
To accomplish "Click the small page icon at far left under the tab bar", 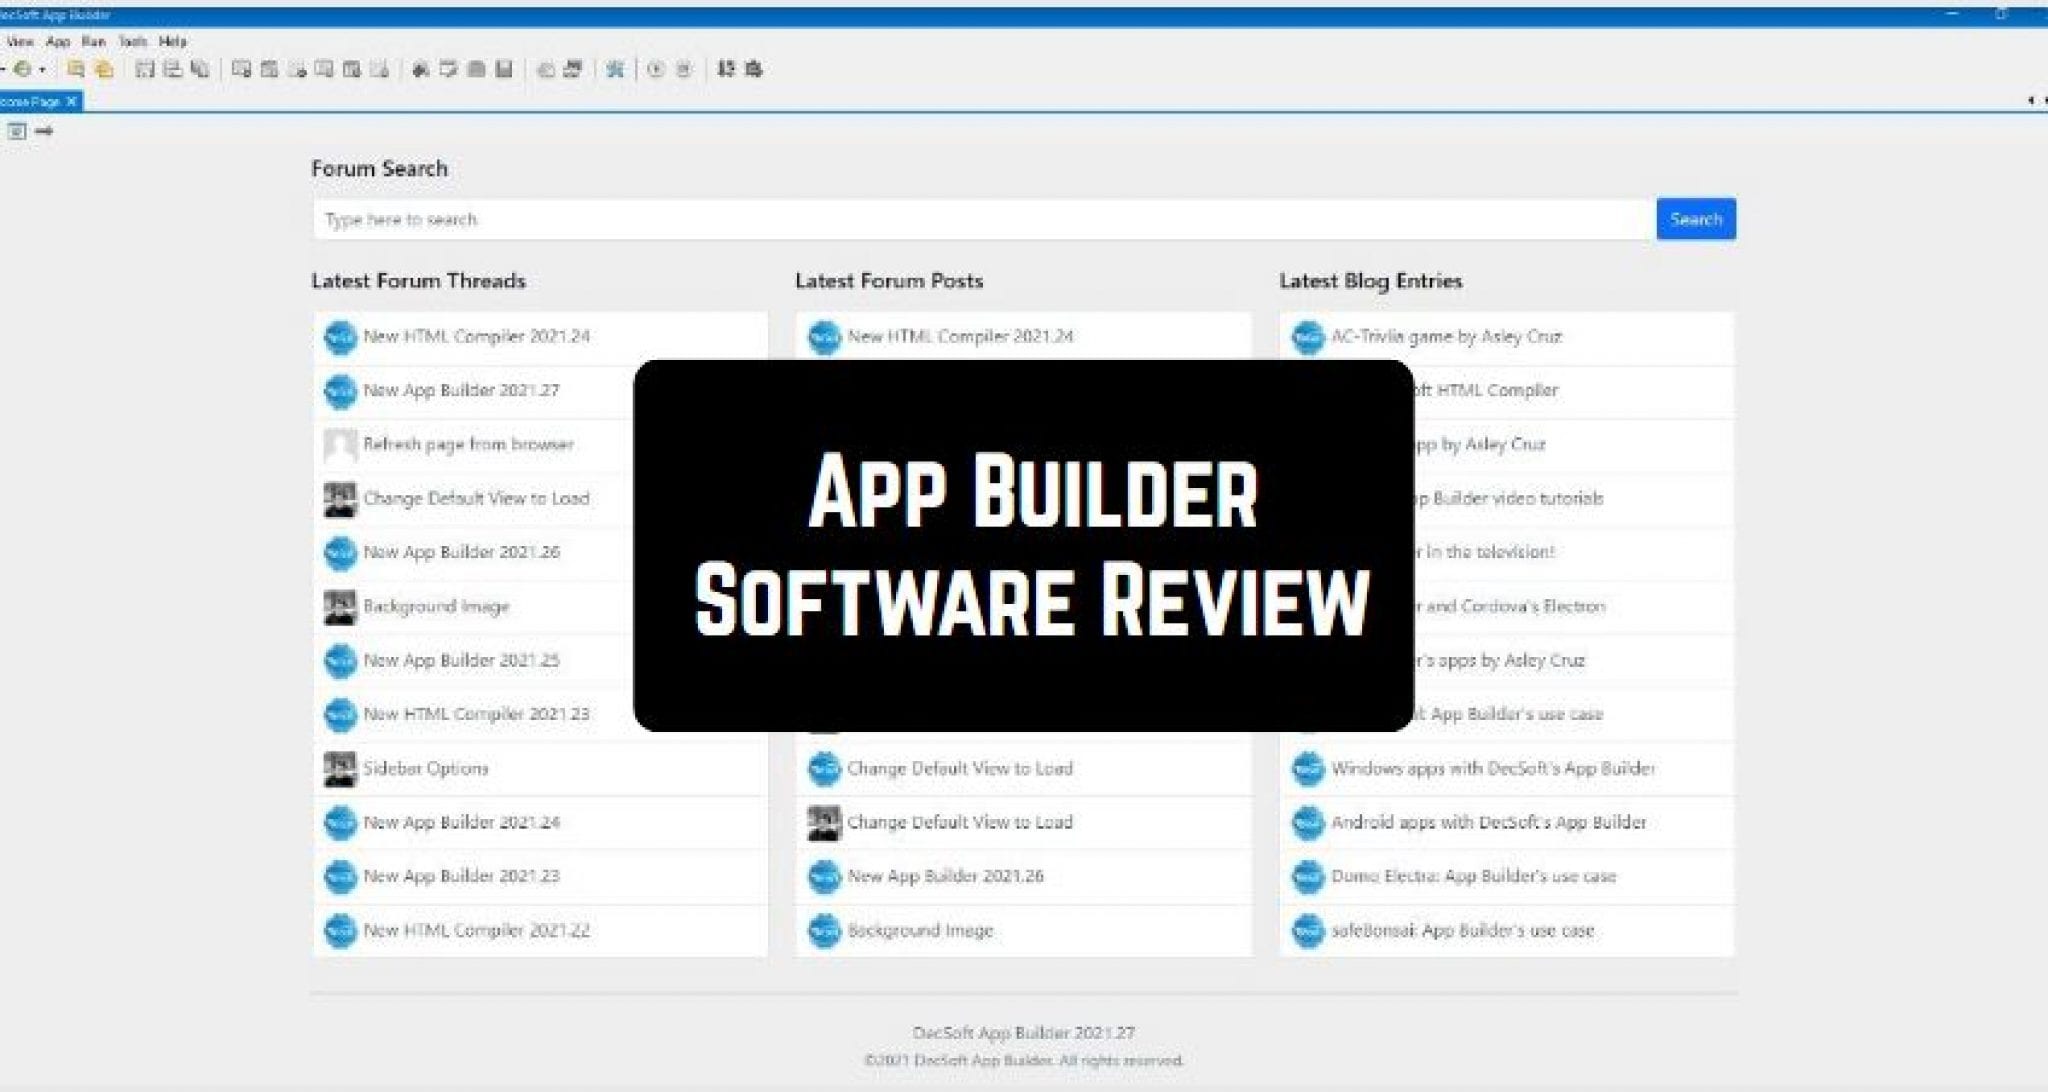I will [x=18, y=130].
